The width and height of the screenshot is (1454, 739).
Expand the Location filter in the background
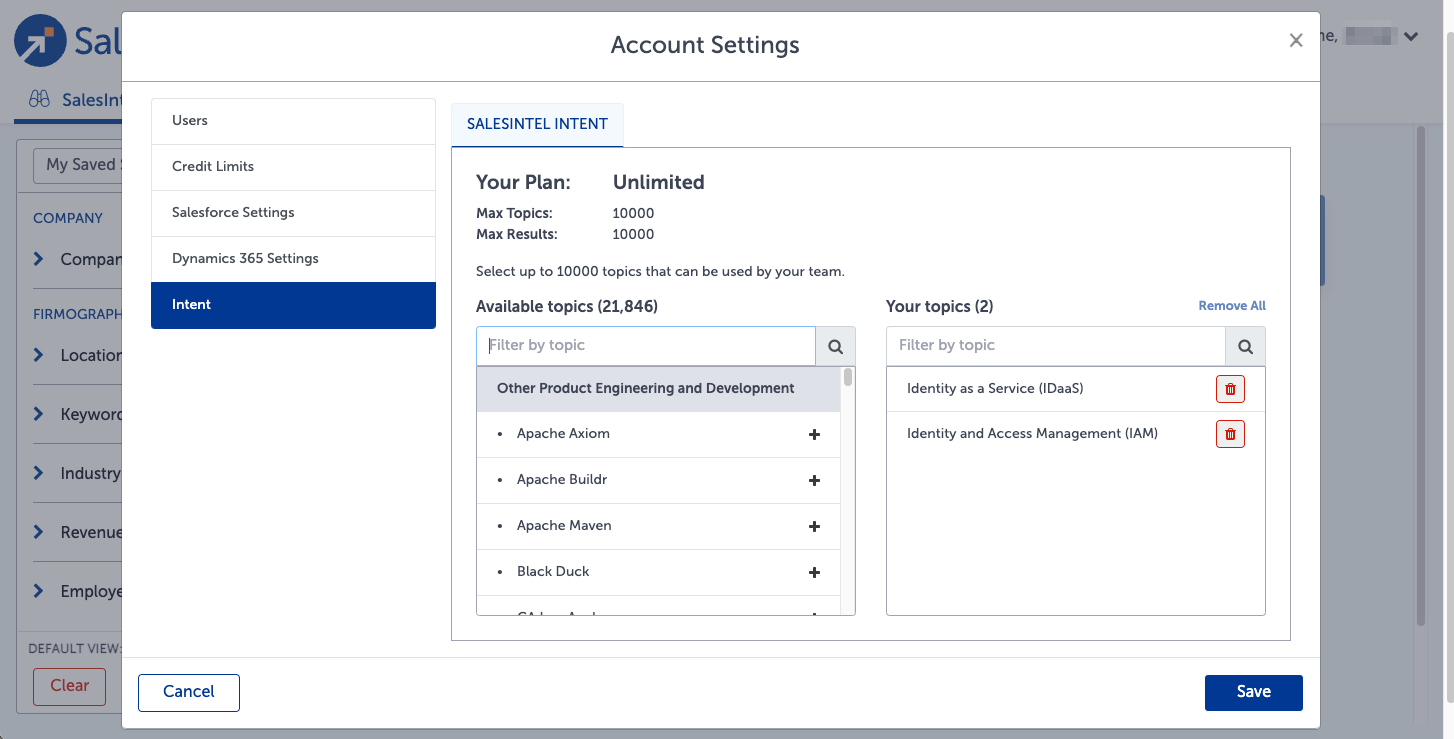click(38, 355)
